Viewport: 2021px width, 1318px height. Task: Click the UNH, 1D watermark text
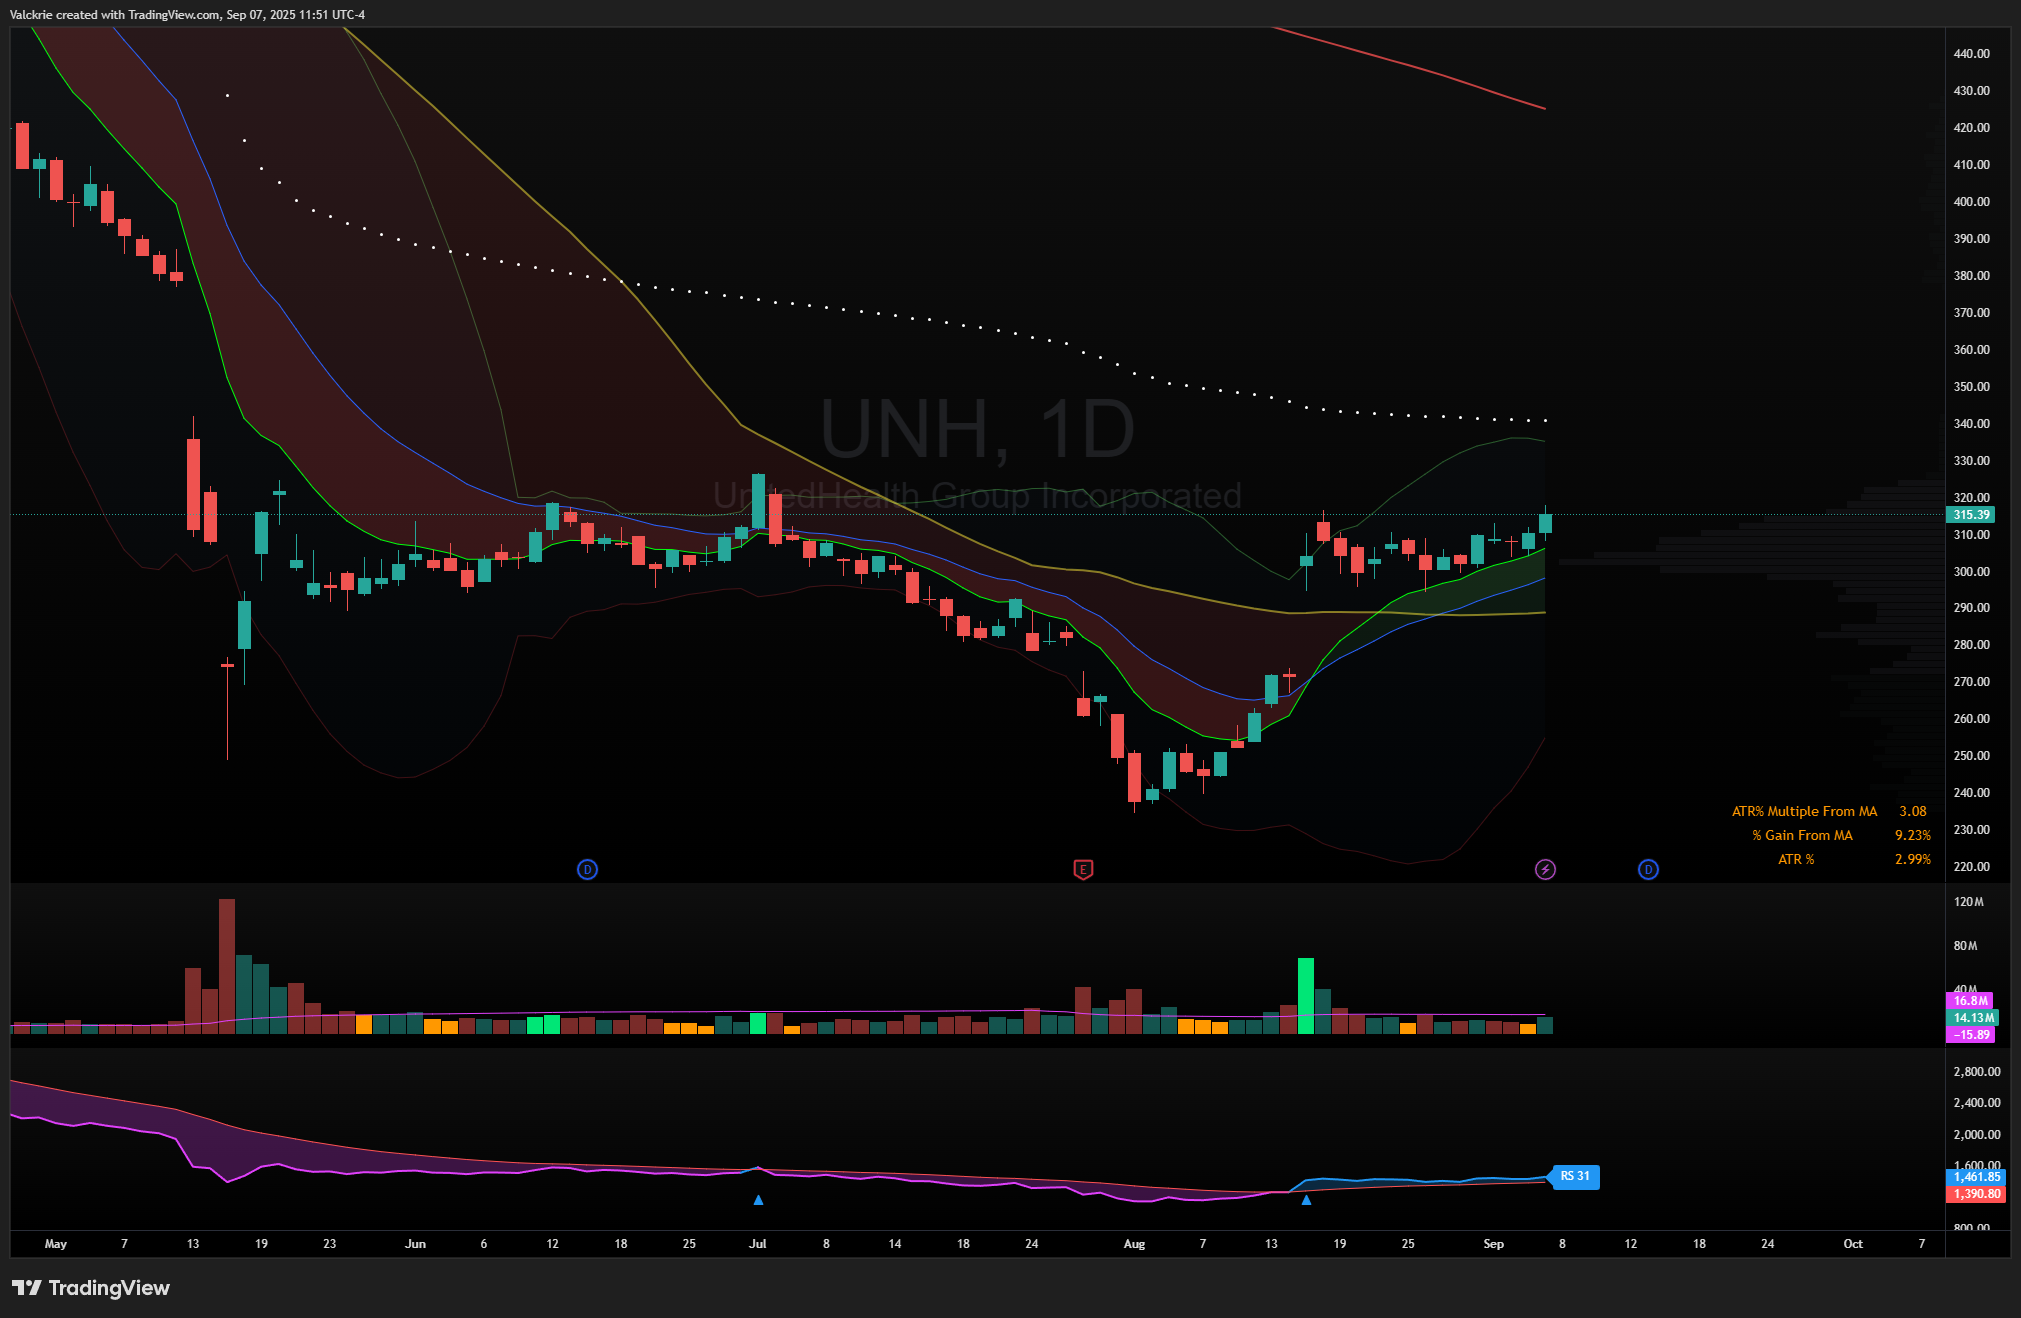pyautogui.click(x=977, y=430)
